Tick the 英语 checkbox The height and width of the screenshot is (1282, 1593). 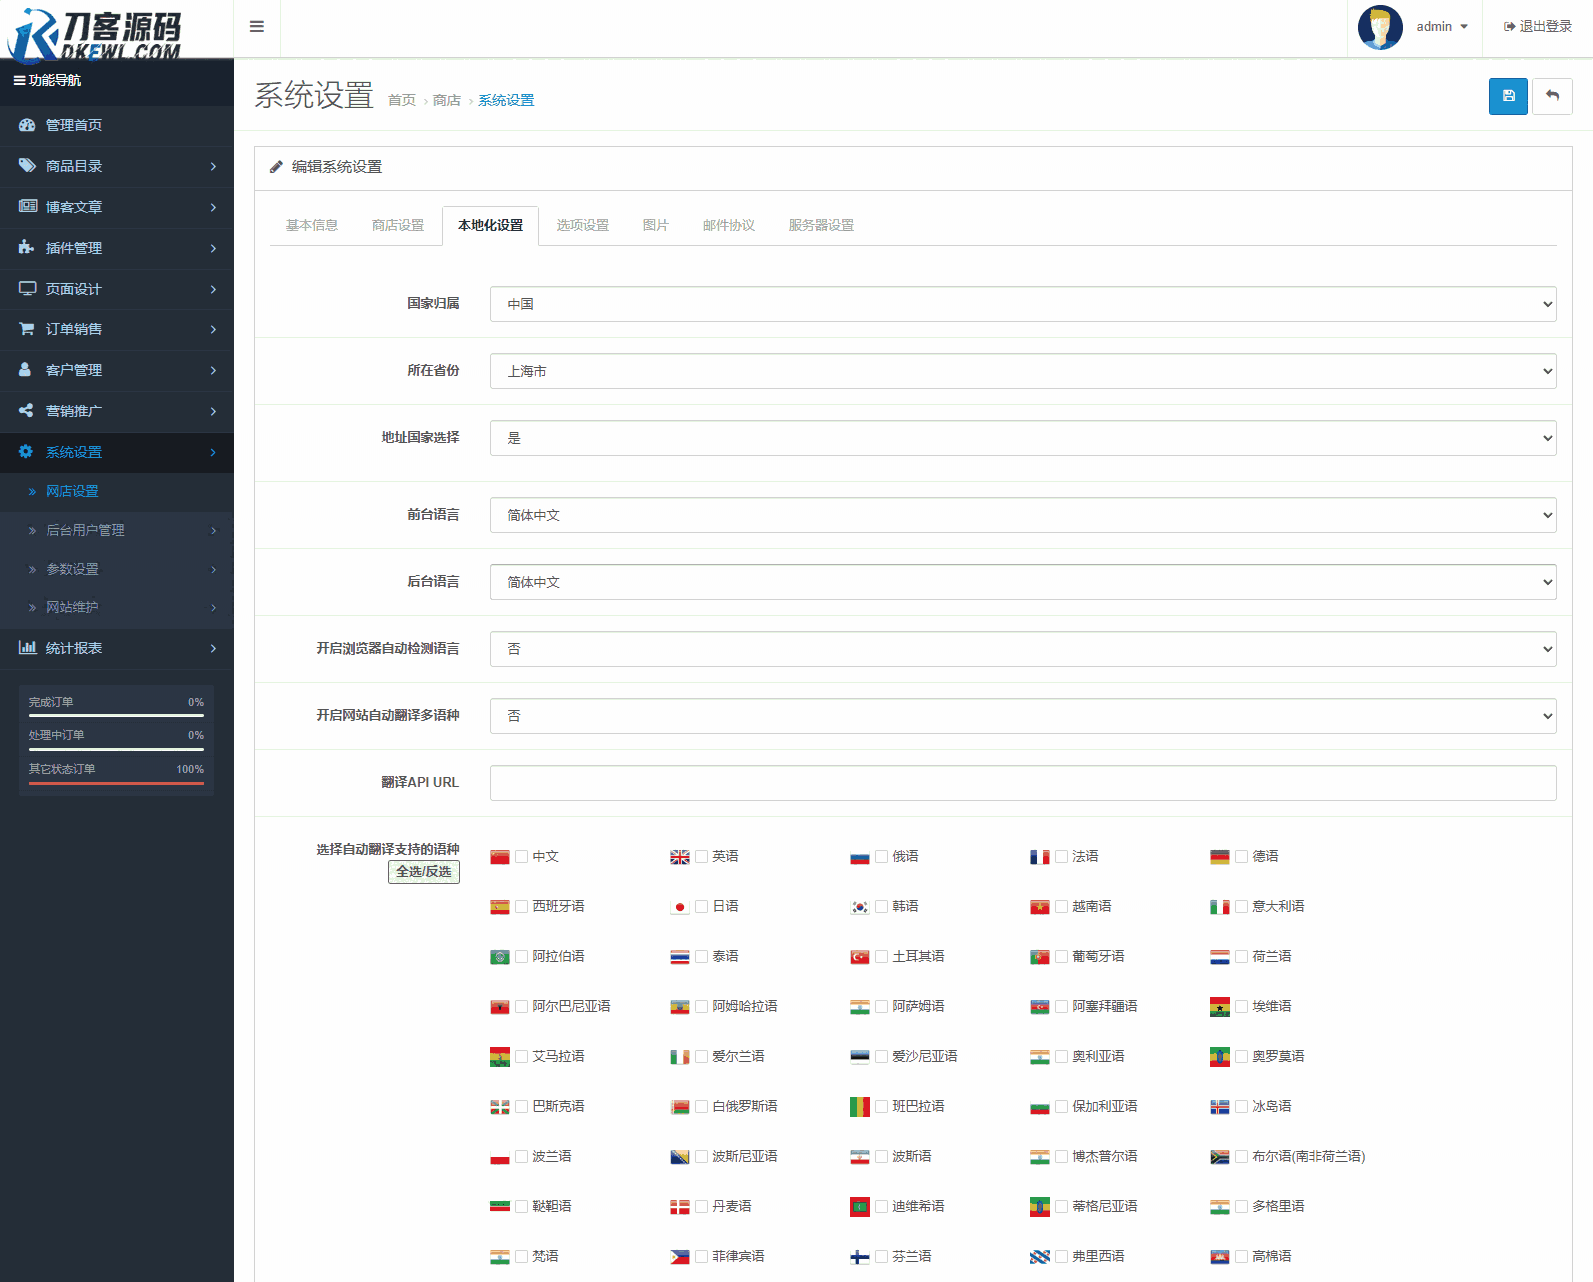(x=702, y=857)
